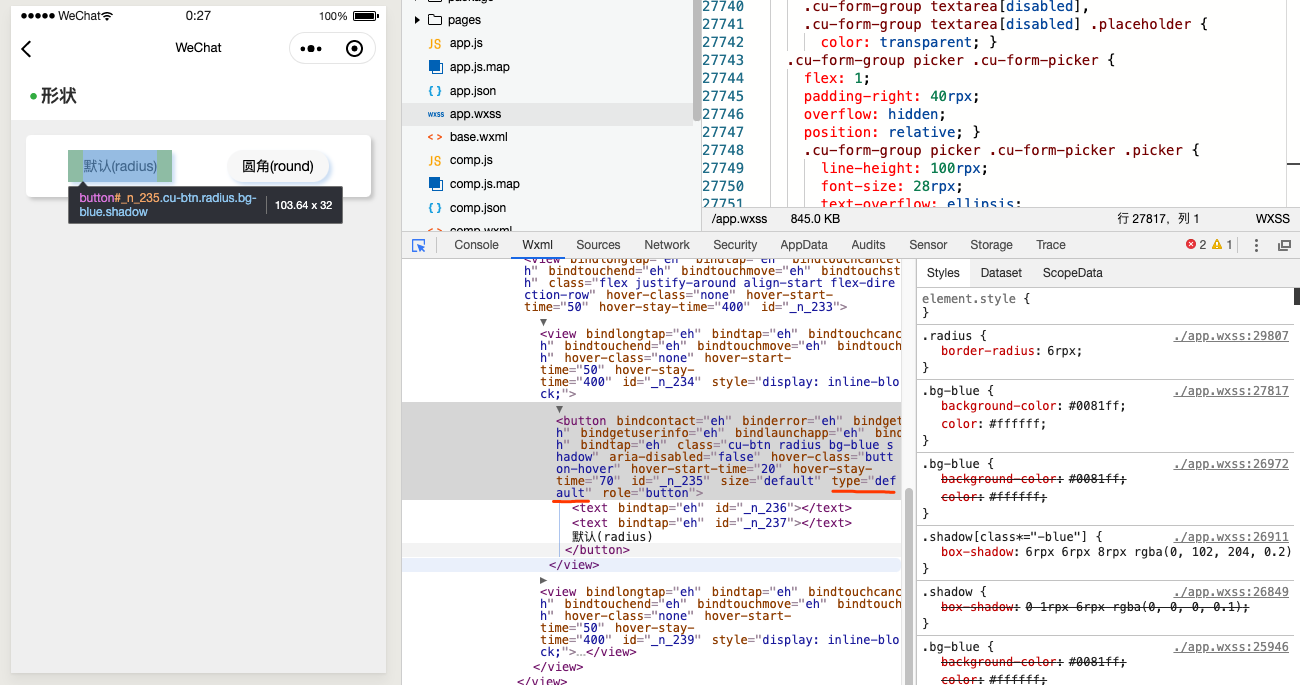Image resolution: width=1300 pixels, height=685 pixels.
Task: Select the text node with id _n_236
Action: click(712, 509)
